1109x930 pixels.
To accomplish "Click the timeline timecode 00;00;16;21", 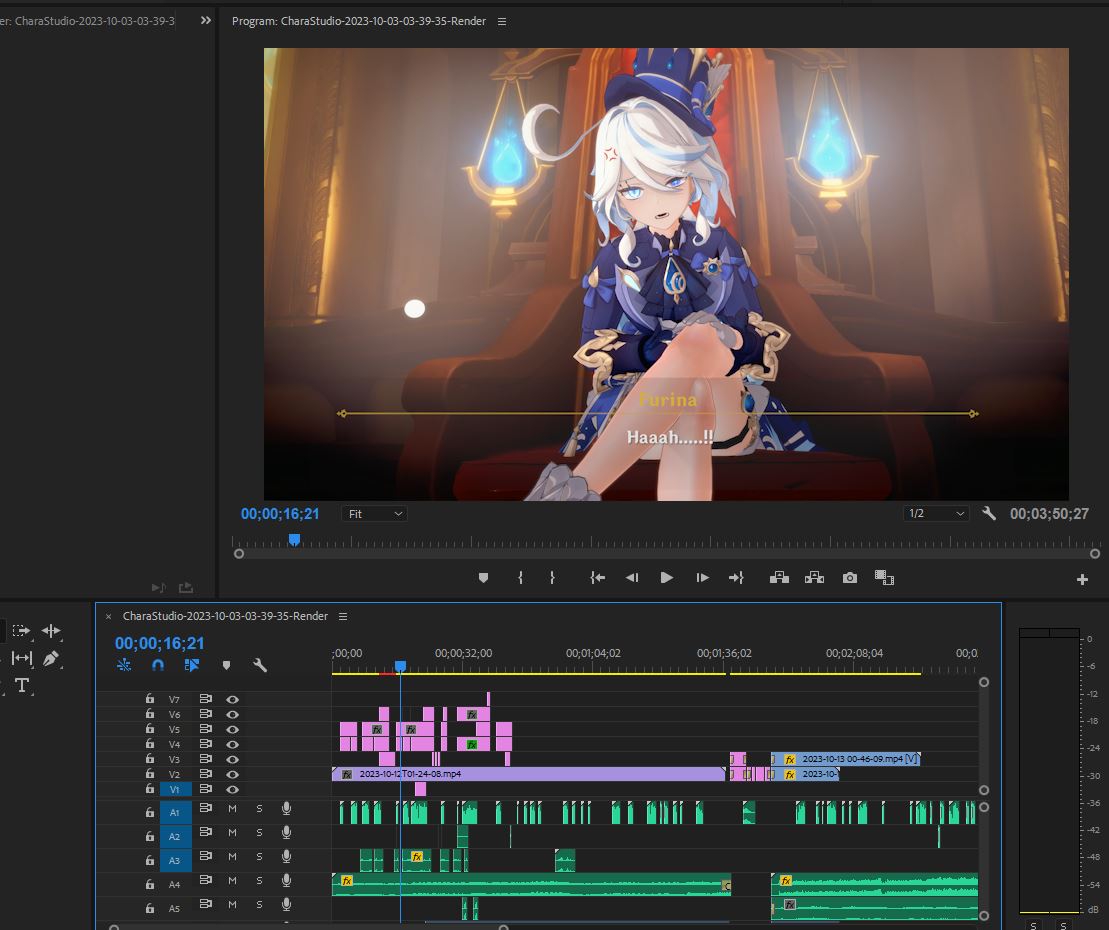I will pos(160,643).
